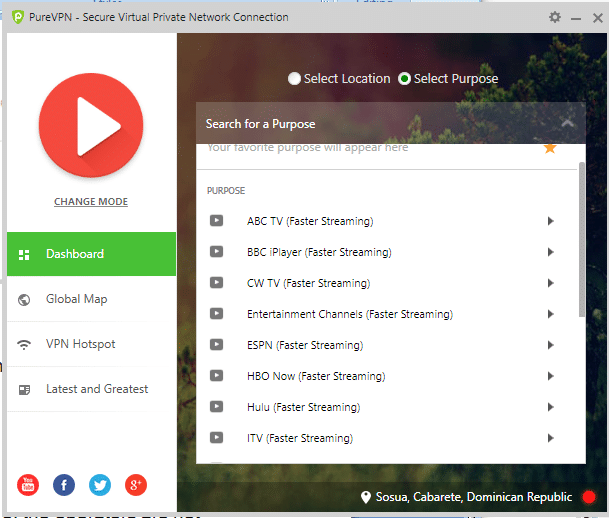
Task: Open the PureVPN YouTube page icon
Action: coord(28,485)
